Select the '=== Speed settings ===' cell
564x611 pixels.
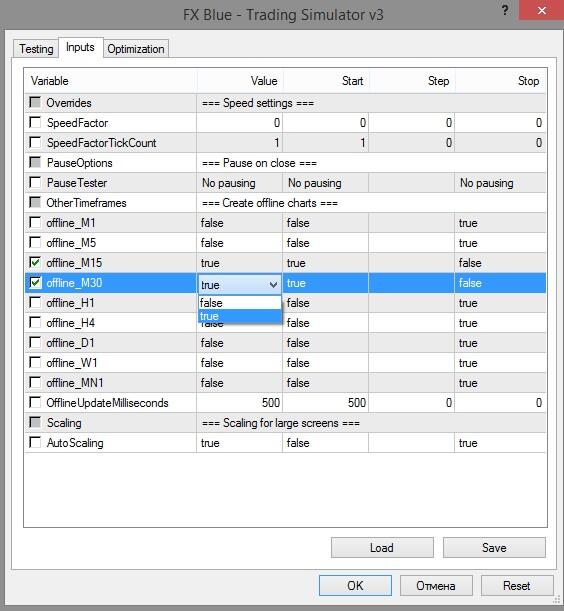(x=371, y=103)
